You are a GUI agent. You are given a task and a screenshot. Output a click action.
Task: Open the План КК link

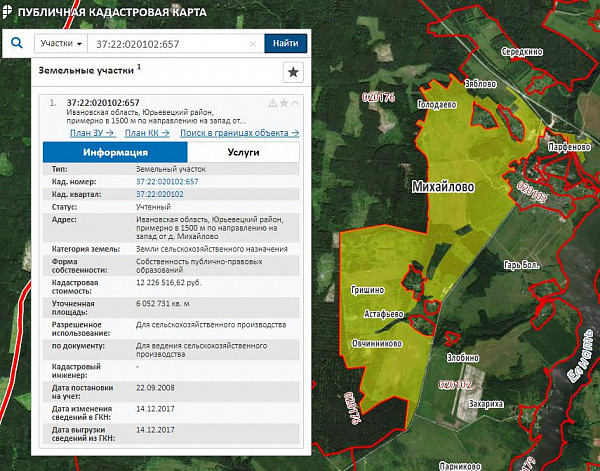147,132
